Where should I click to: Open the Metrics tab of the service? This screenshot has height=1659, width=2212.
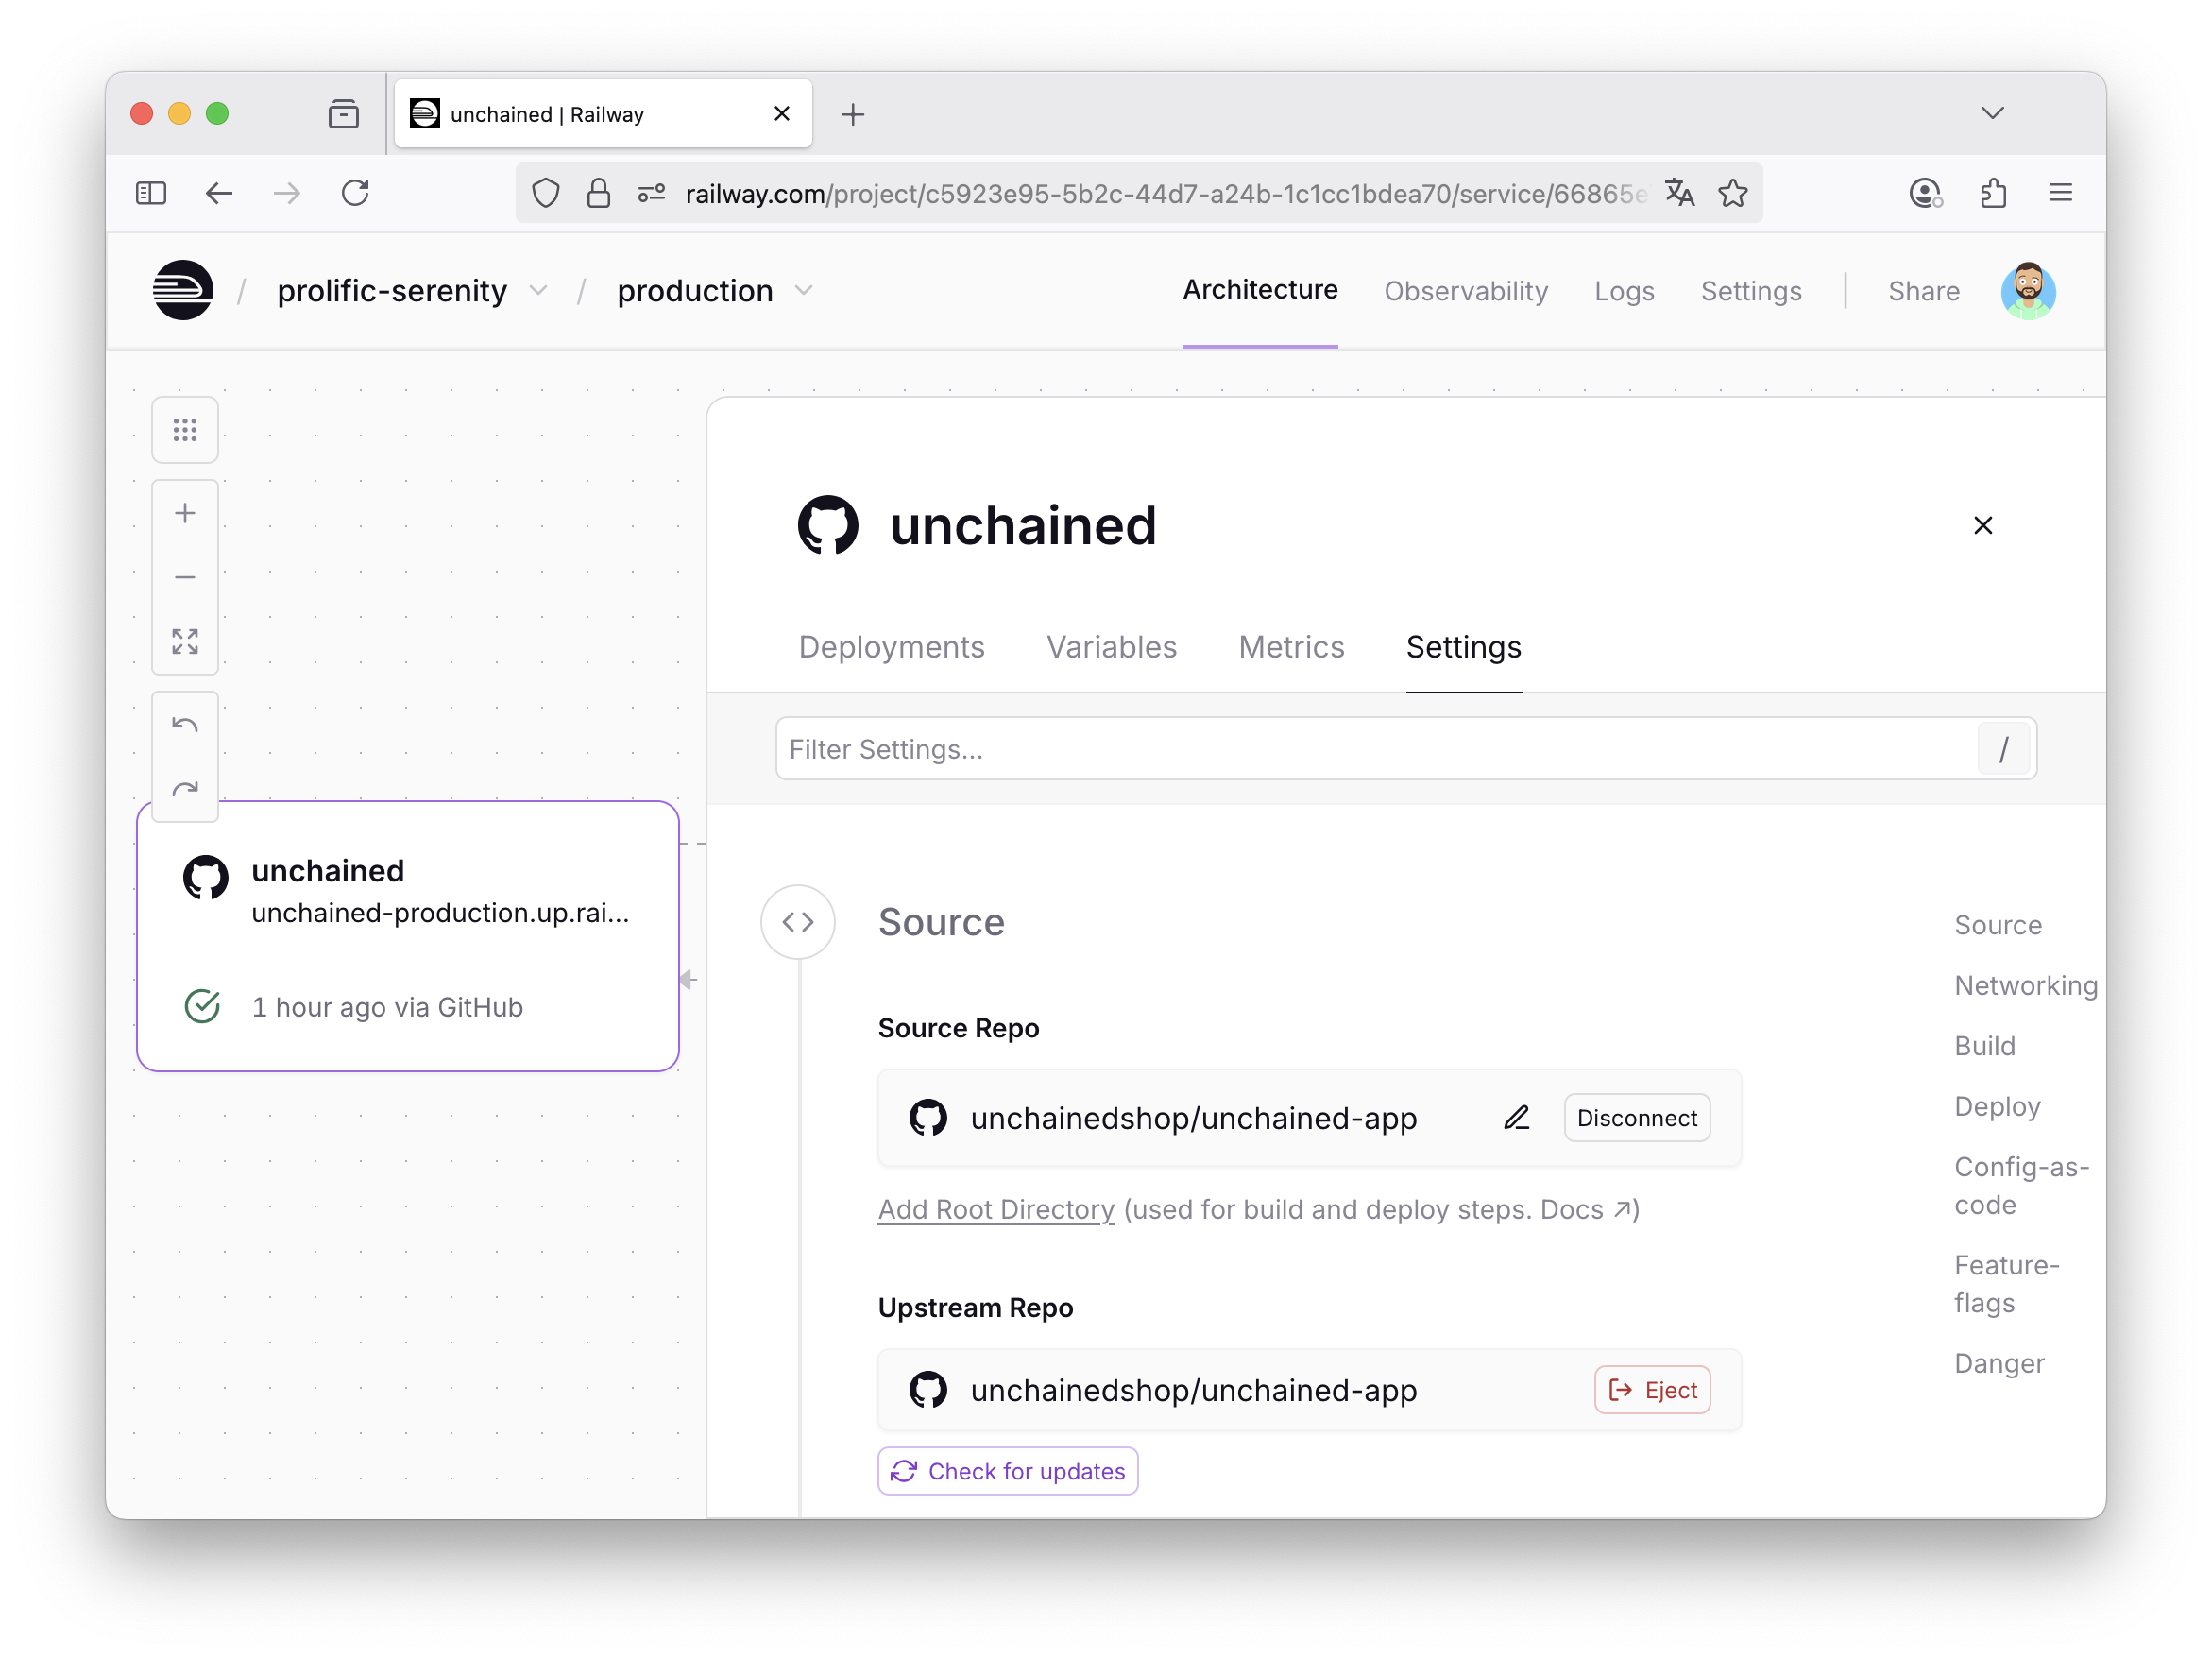click(x=1291, y=647)
